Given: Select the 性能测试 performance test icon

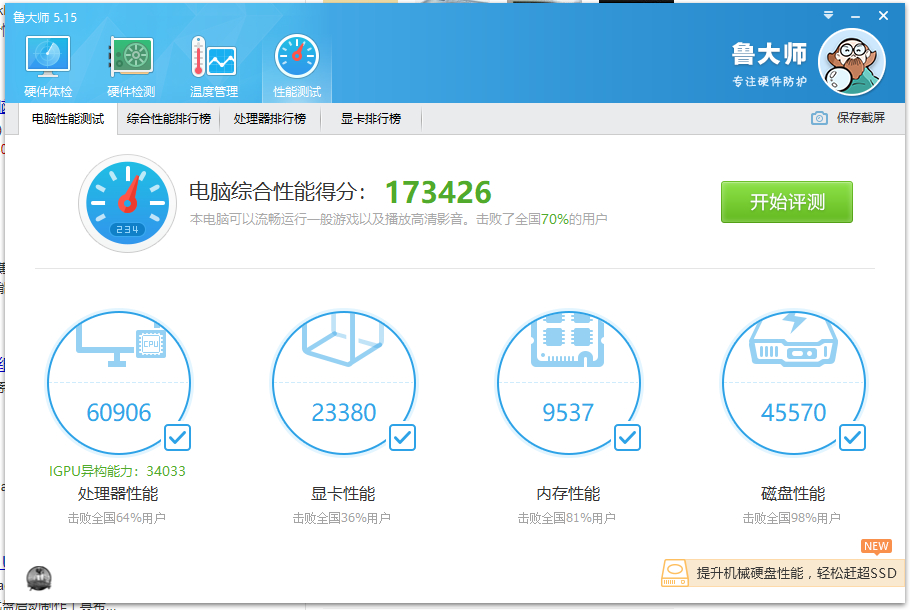Looking at the screenshot, I should (x=297, y=66).
